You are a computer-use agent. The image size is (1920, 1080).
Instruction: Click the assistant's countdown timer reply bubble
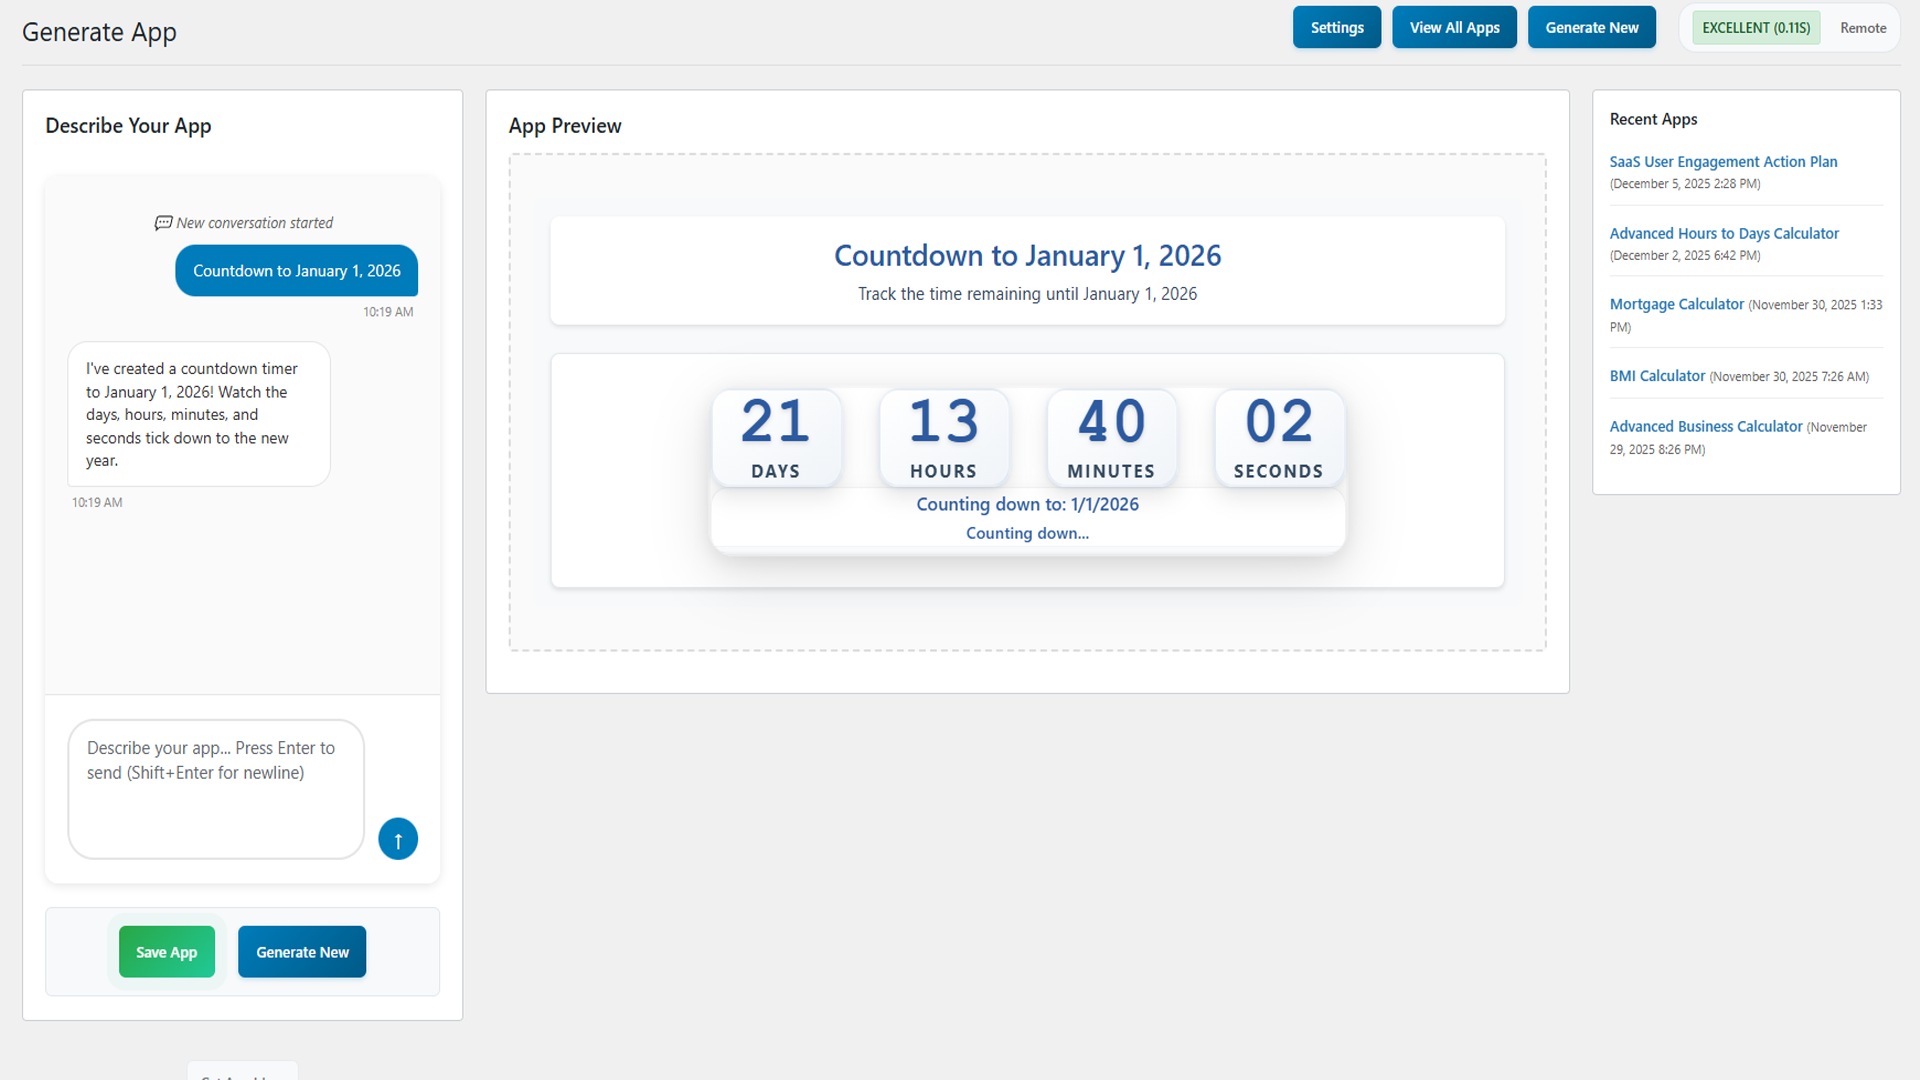198,414
